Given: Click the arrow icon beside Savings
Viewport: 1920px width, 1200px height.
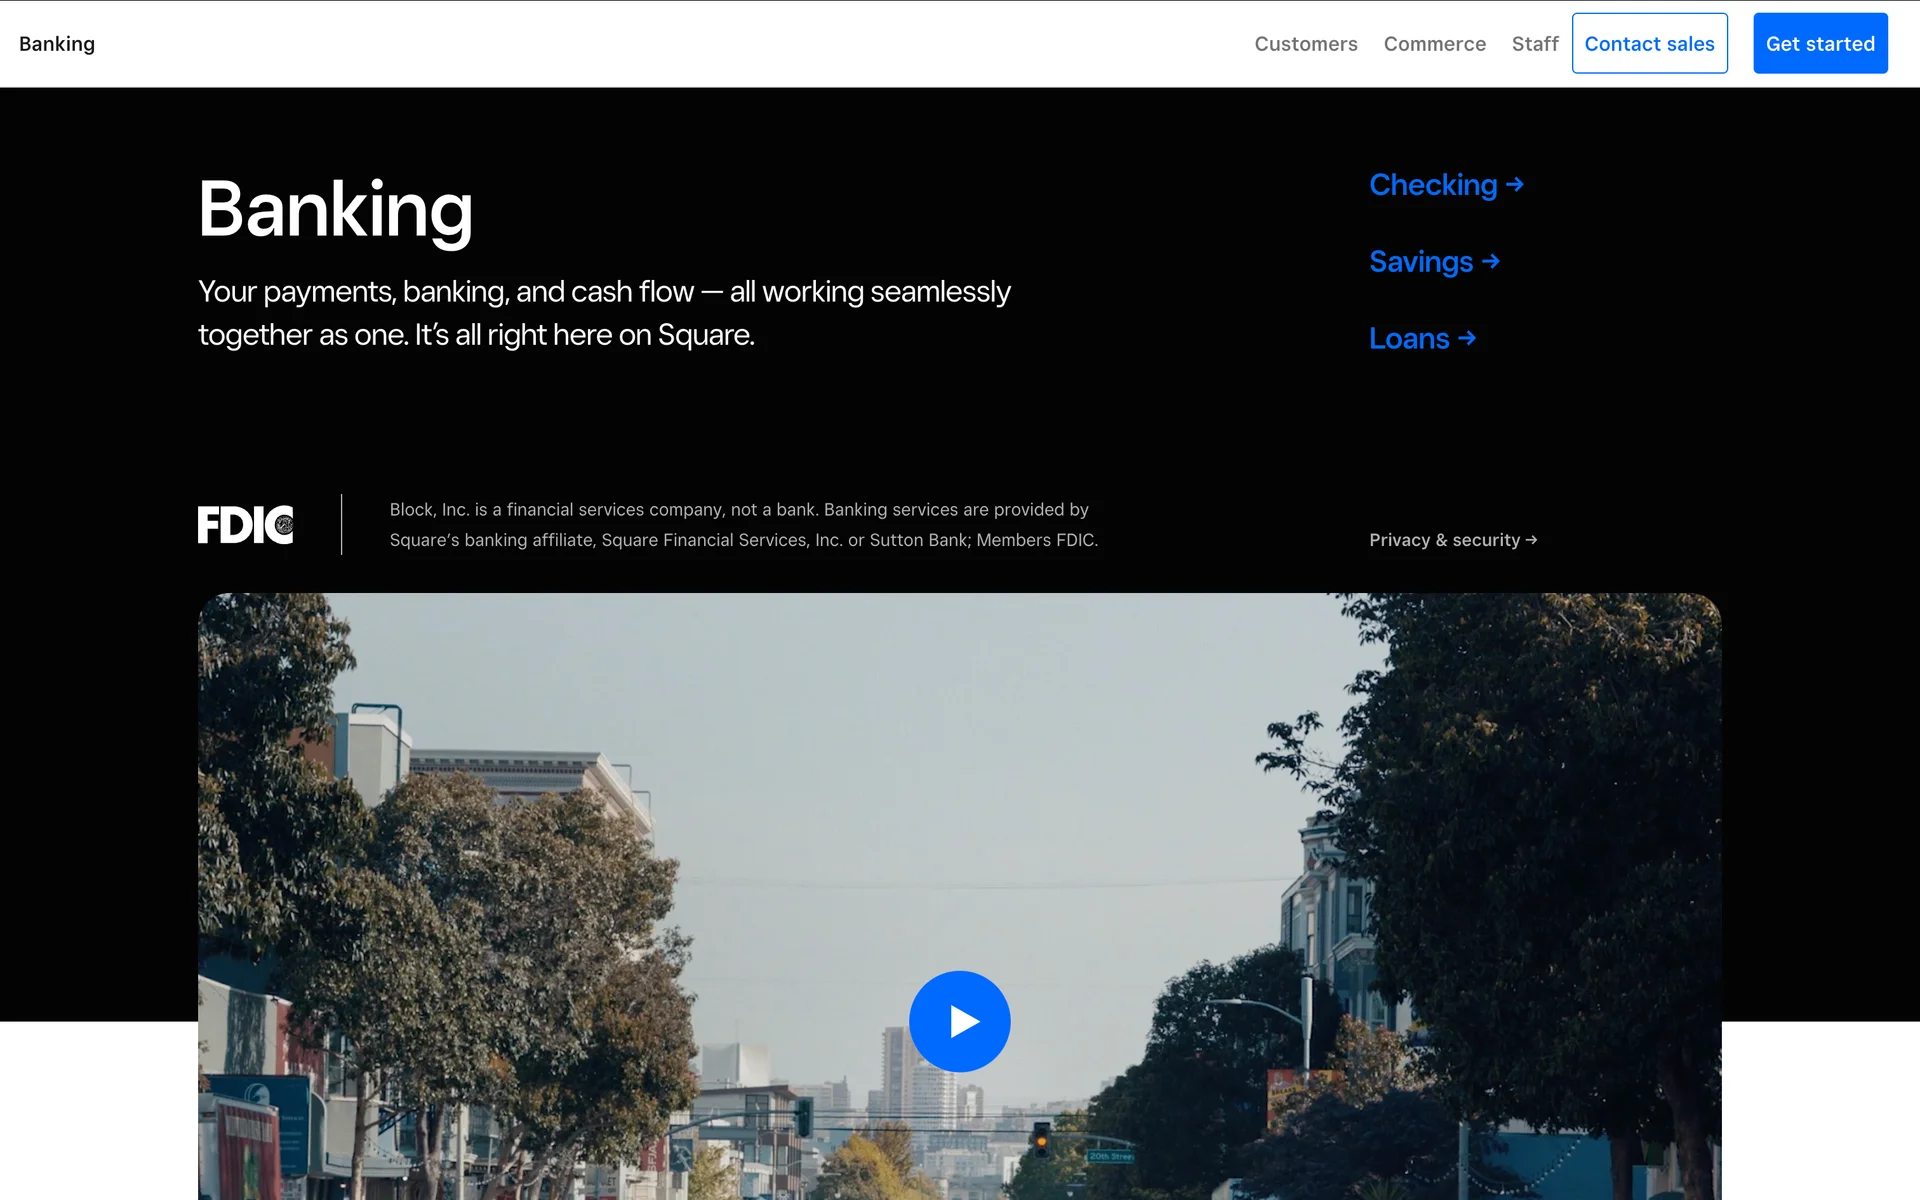Looking at the screenshot, I should (x=1491, y=261).
